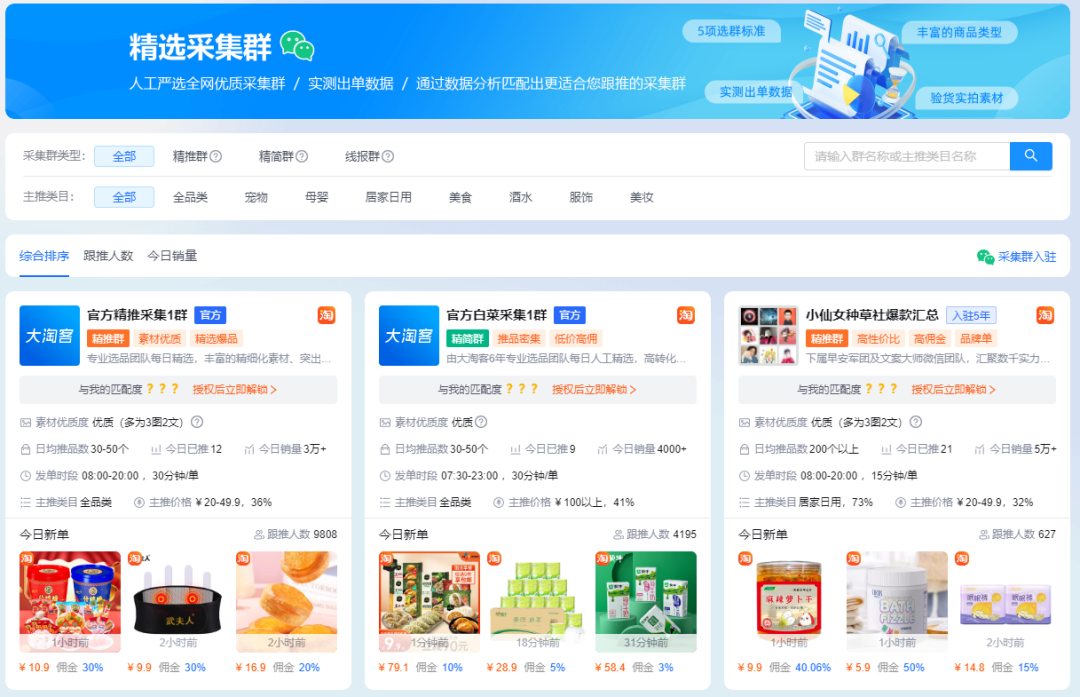
Task: Select 全部 under 采集群类型
Action: pyautogui.click(x=124, y=156)
